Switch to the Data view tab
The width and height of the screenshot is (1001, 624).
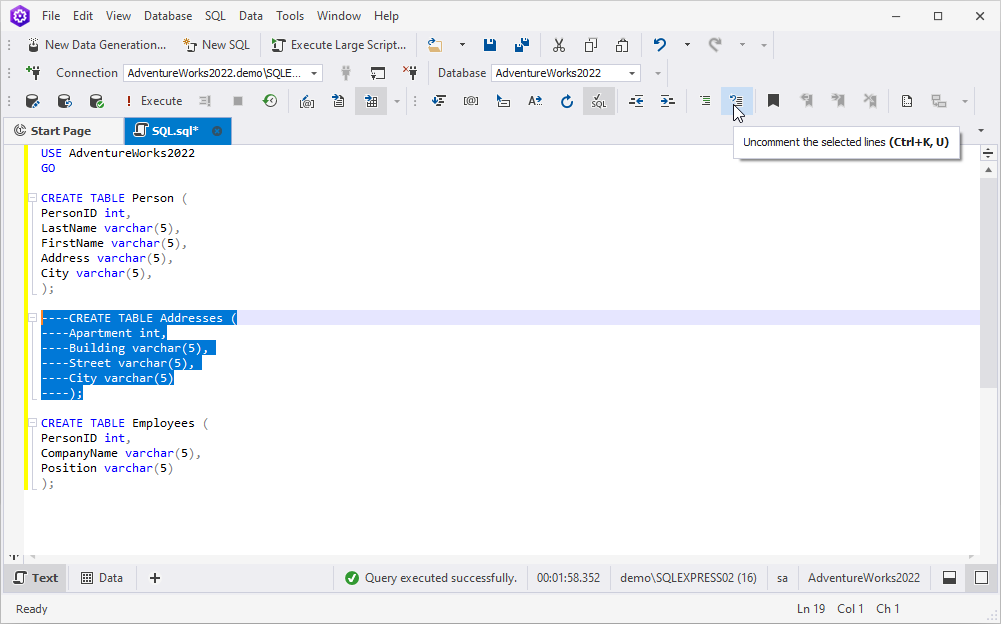pos(102,578)
